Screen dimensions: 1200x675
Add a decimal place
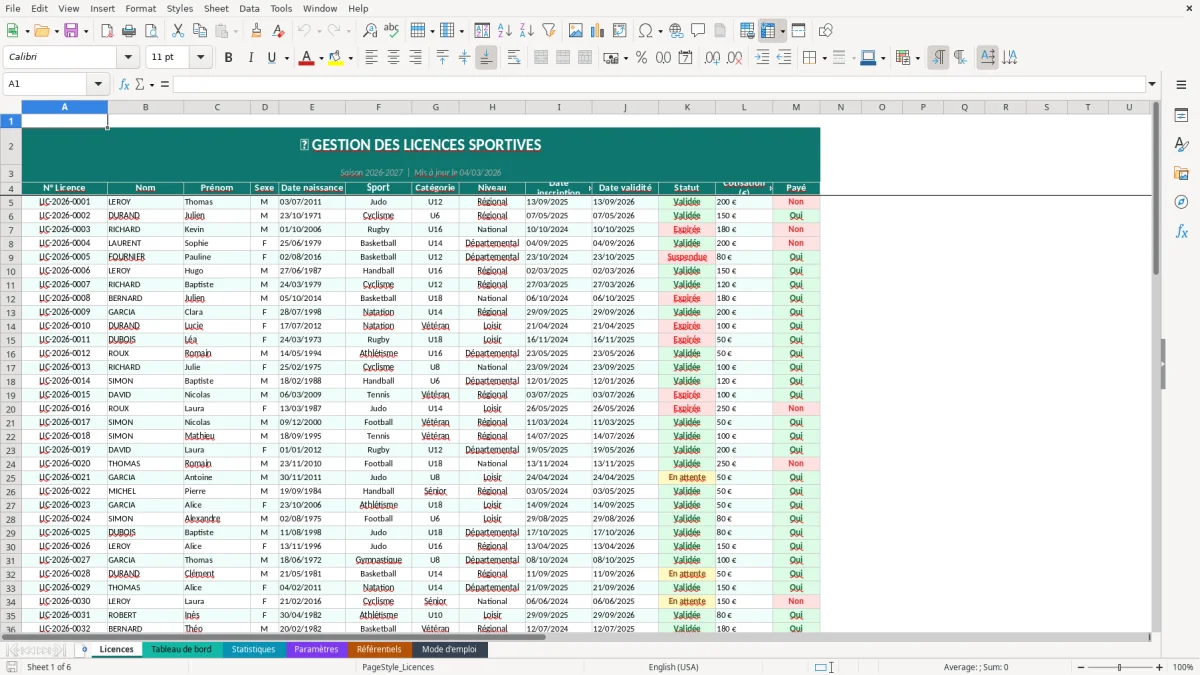712,58
